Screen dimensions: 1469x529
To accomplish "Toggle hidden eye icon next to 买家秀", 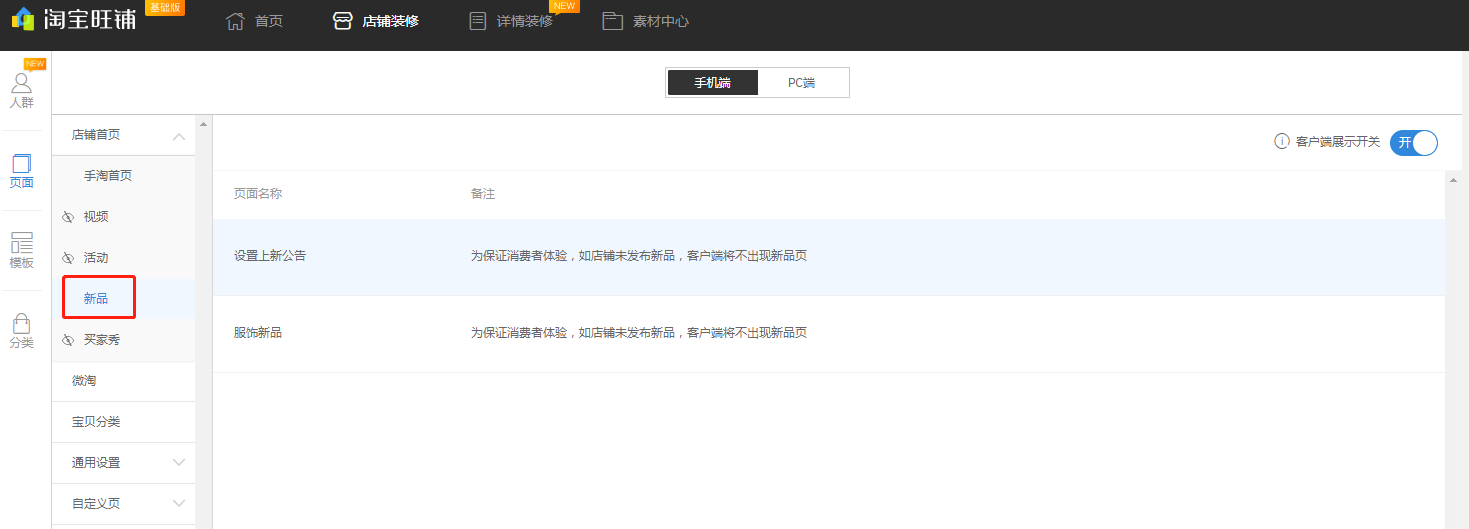I will [68, 341].
